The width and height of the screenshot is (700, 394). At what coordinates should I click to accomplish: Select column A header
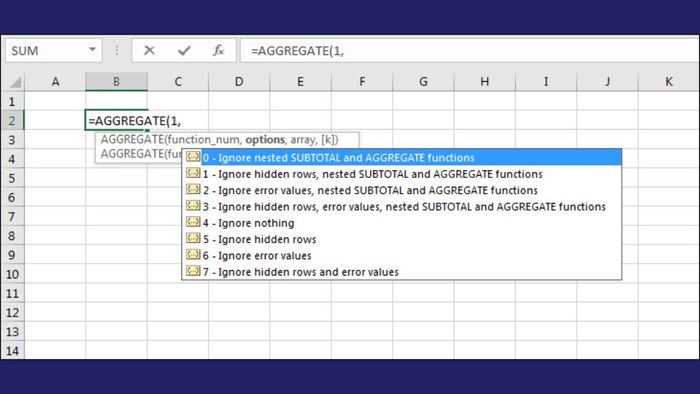pos(55,82)
